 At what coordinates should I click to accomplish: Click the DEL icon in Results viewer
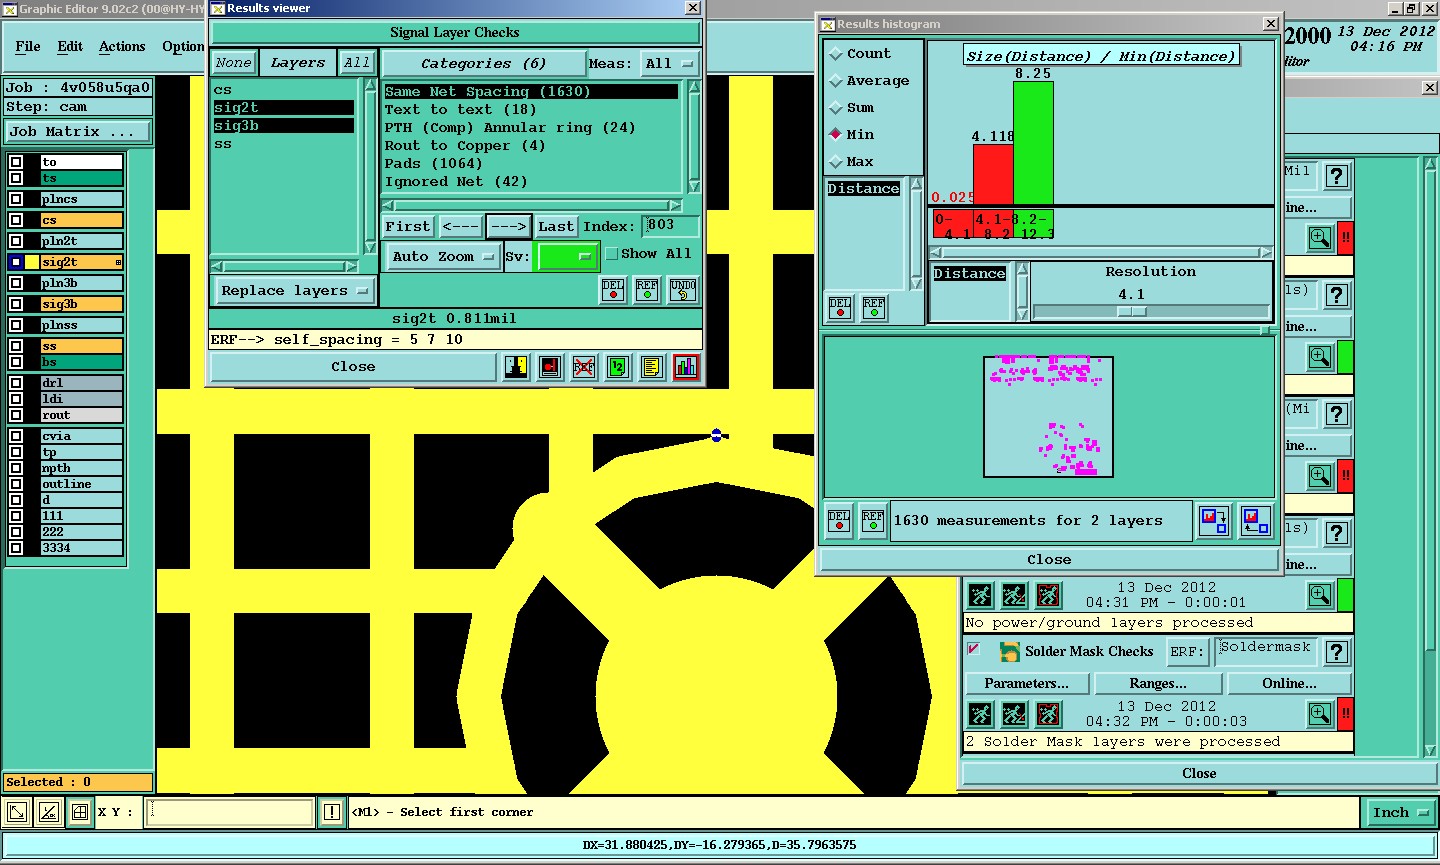(x=613, y=290)
